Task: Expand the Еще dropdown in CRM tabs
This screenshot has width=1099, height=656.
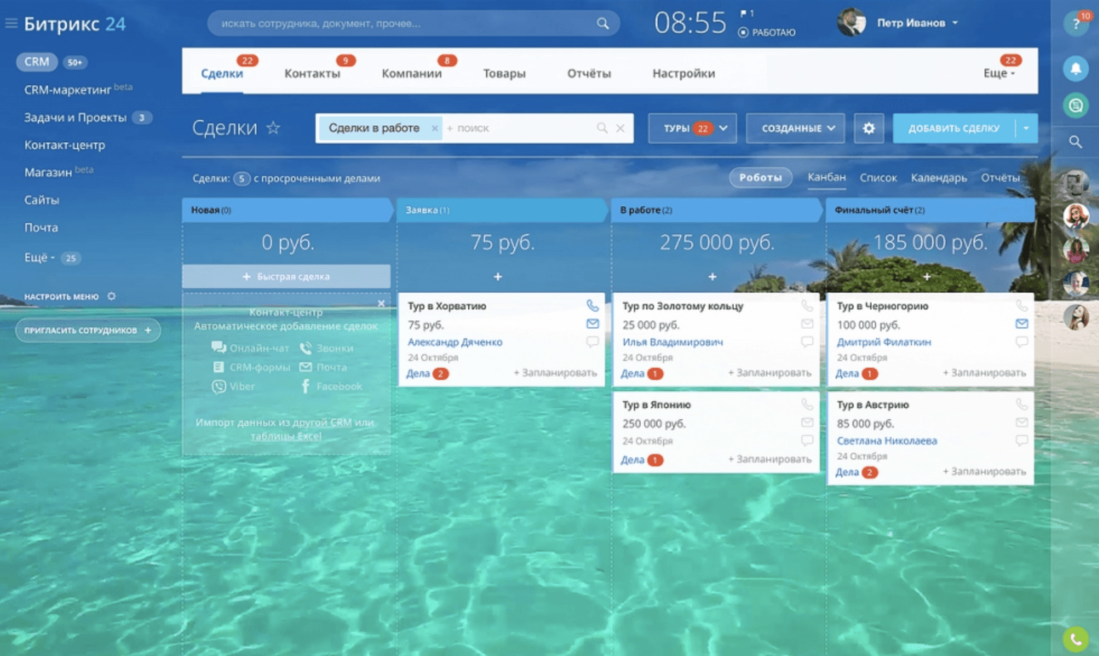Action: tap(999, 73)
